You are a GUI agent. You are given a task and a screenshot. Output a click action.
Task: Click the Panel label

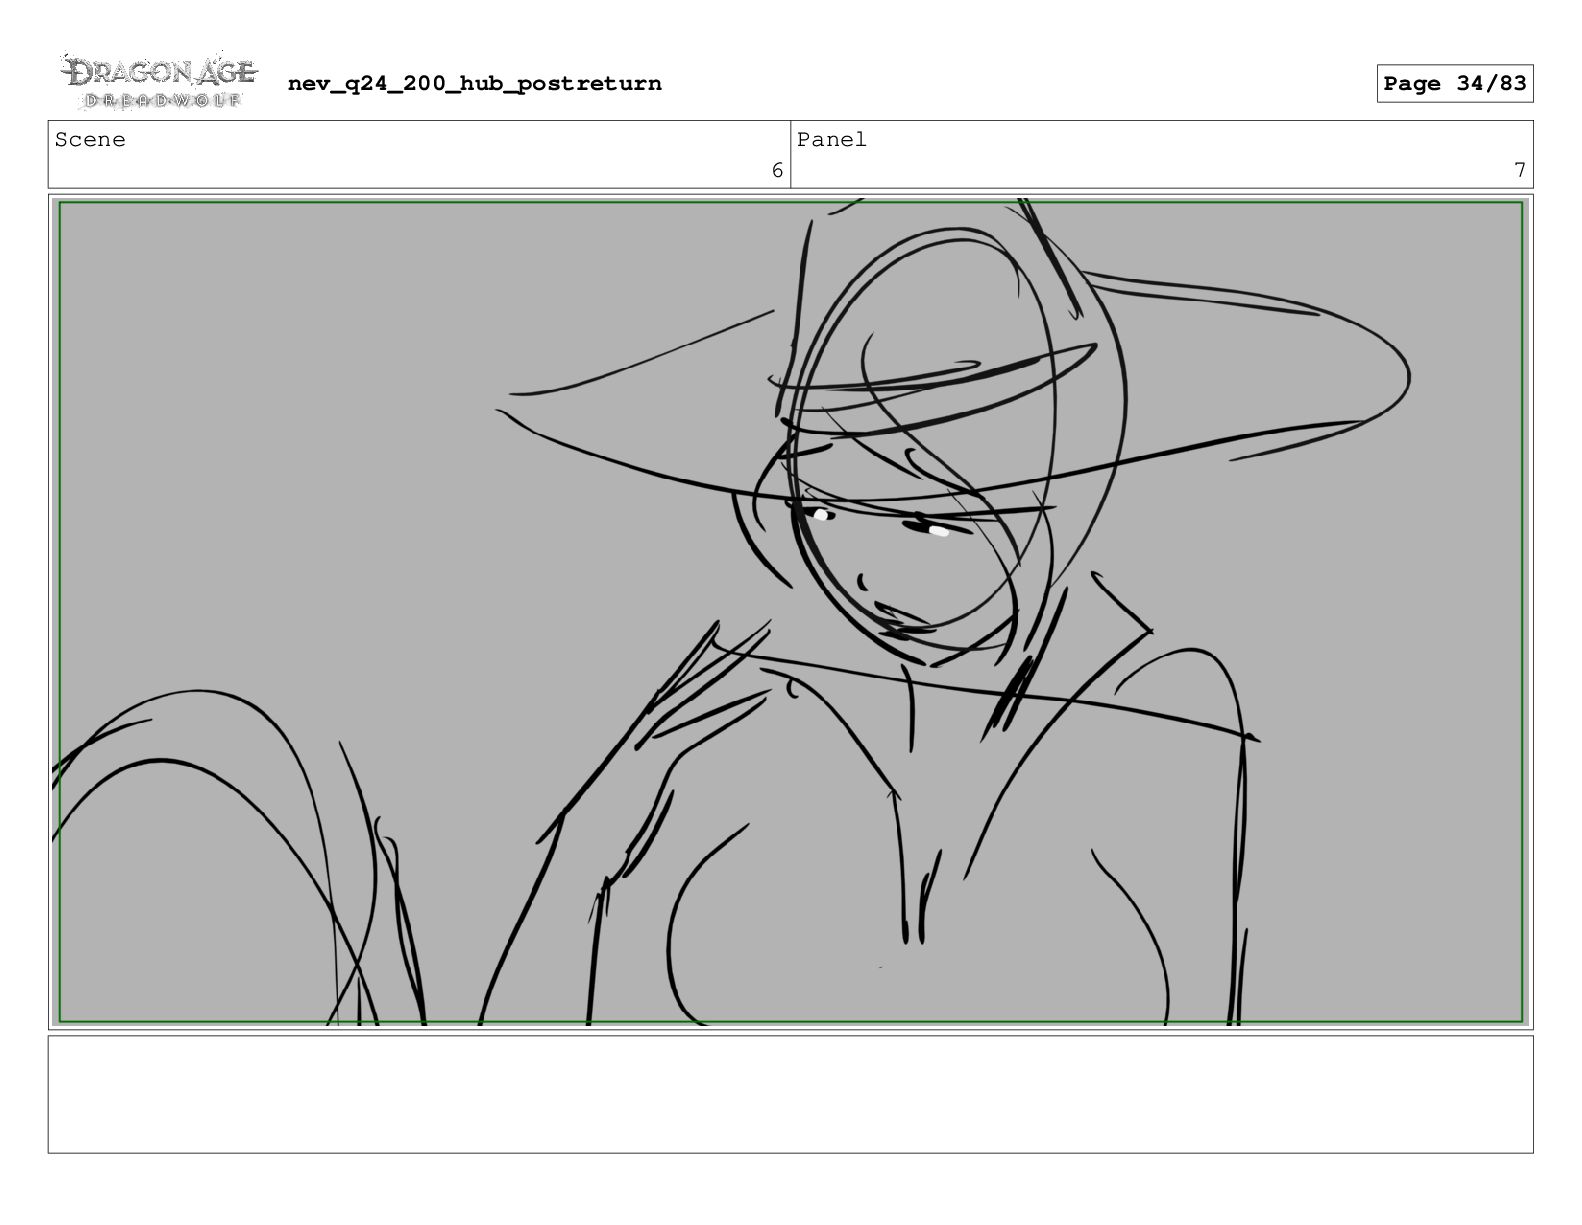831,140
